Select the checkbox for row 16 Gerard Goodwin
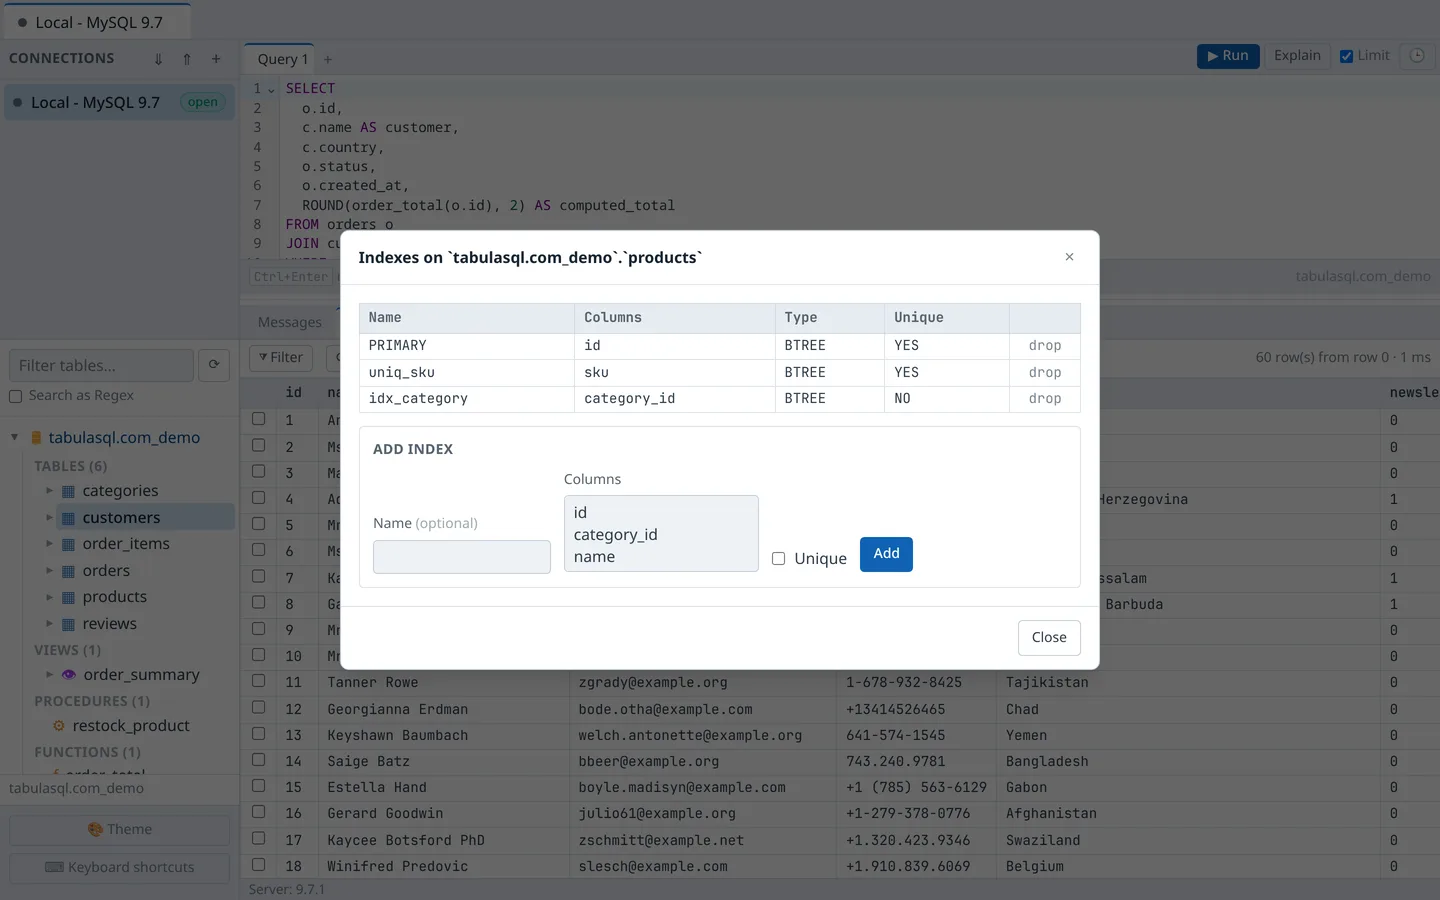This screenshot has width=1440, height=900. [259, 812]
